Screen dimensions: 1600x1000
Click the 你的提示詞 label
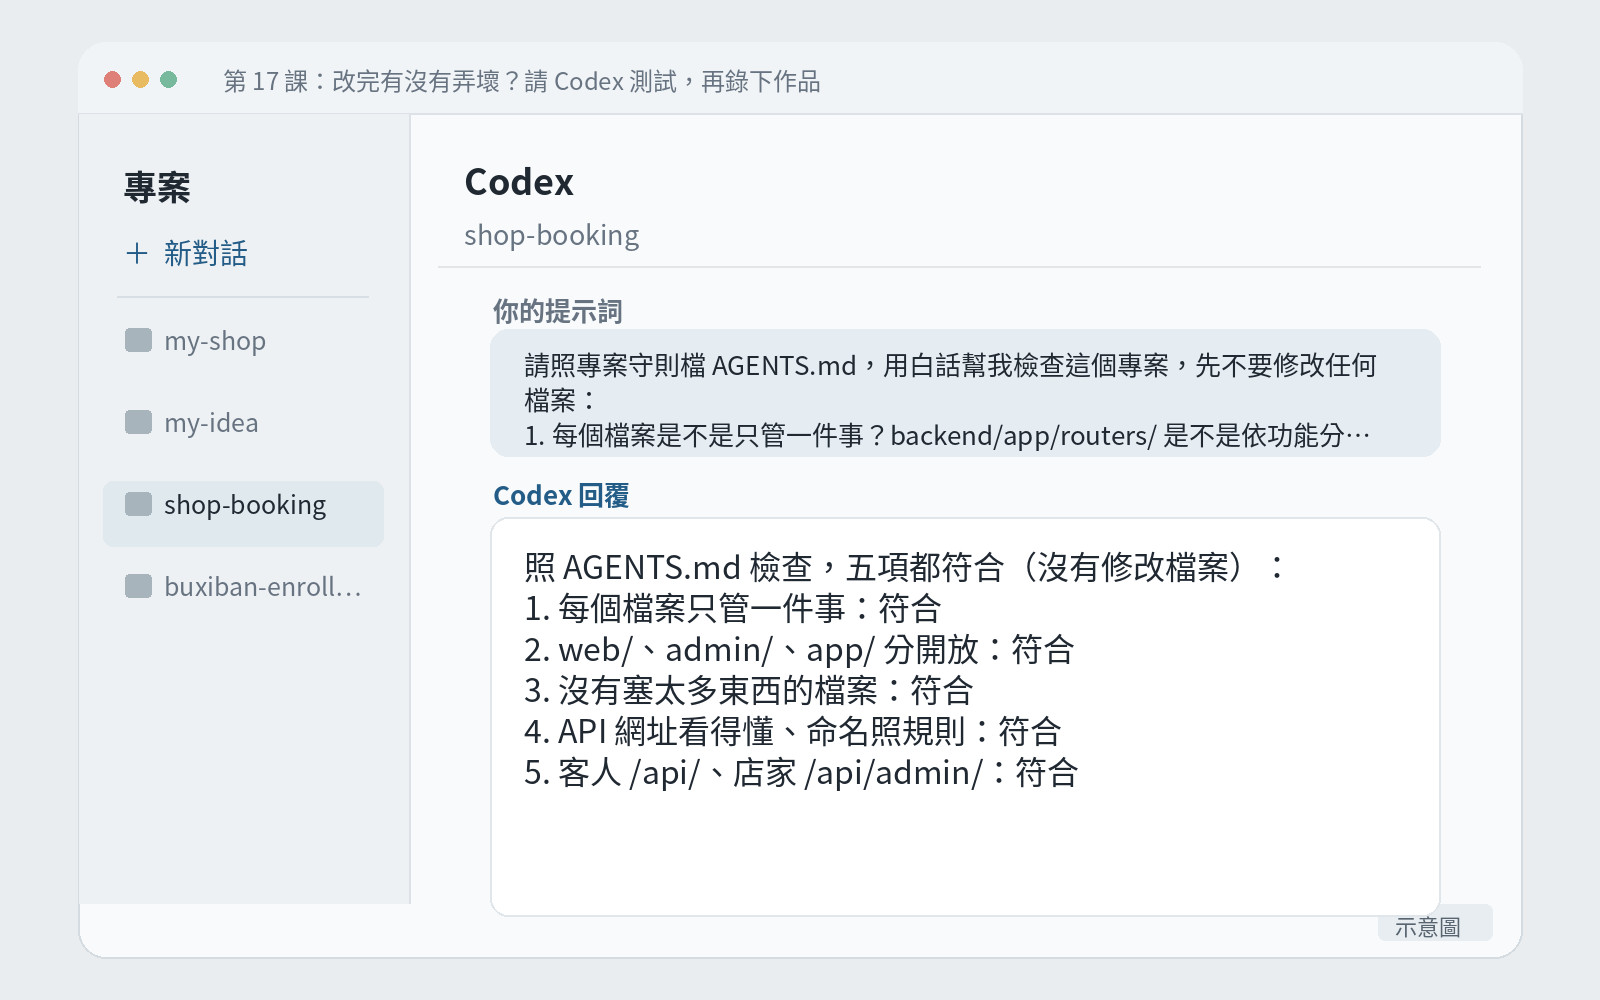(x=557, y=312)
